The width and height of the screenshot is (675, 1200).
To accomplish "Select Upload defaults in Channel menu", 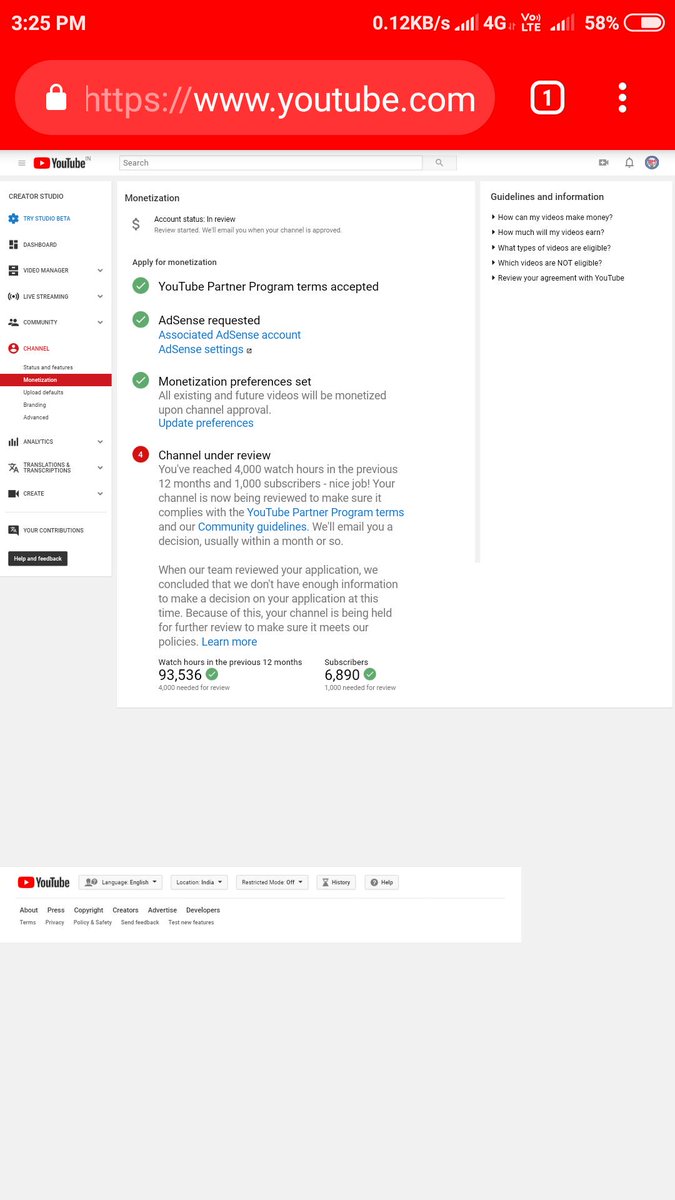I will [43, 392].
